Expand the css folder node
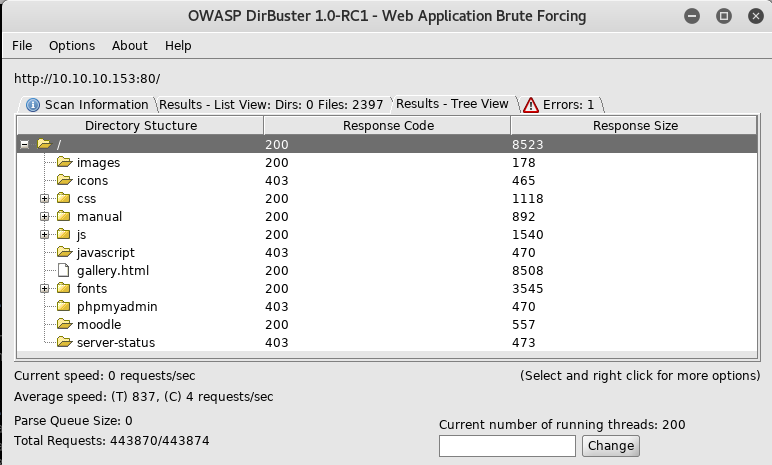The width and height of the screenshot is (772, 465). click(44, 199)
